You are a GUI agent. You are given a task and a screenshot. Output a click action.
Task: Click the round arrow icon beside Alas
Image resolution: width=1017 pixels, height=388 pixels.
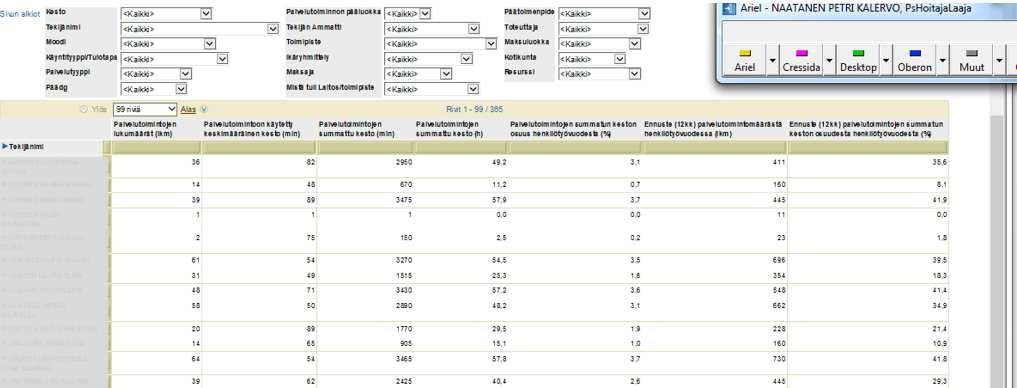point(204,110)
